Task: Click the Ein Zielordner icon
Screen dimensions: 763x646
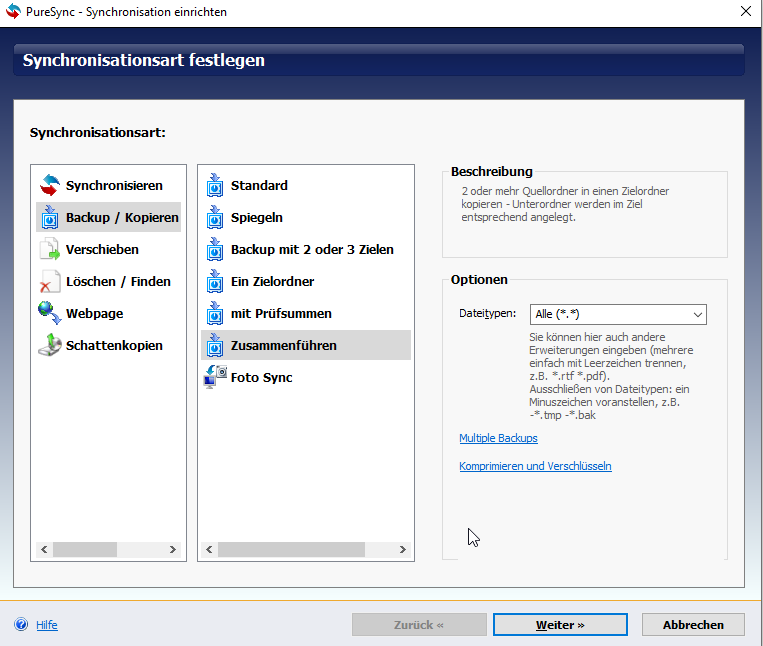Action: point(215,281)
